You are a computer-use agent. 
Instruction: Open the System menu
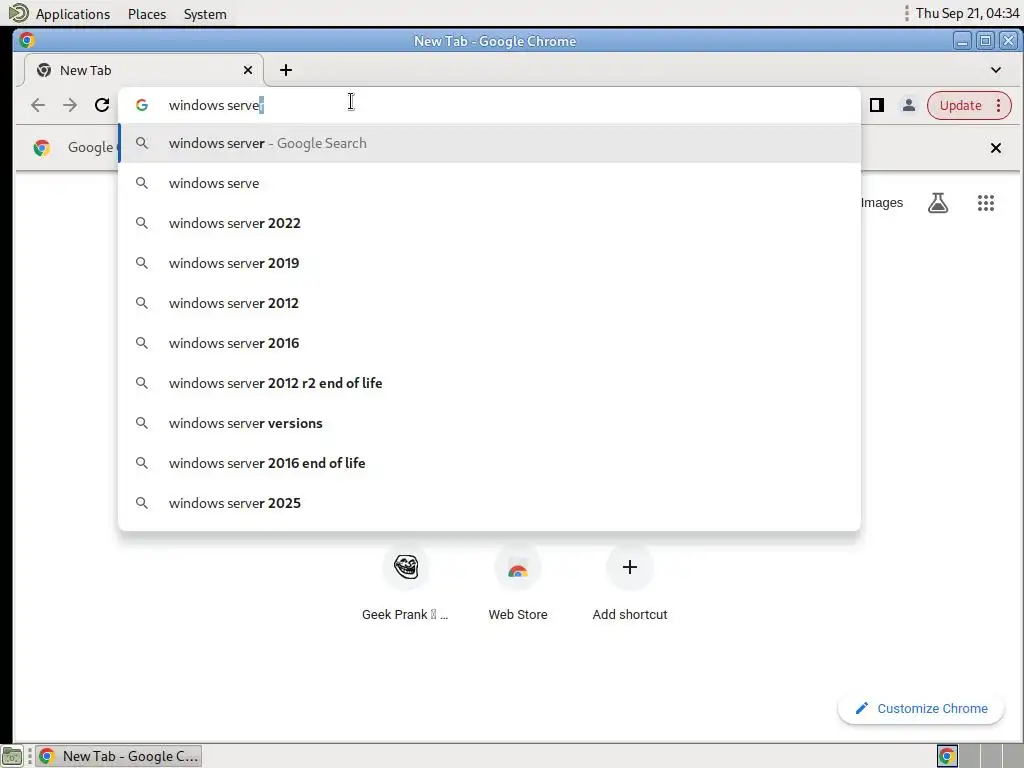[205, 14]
